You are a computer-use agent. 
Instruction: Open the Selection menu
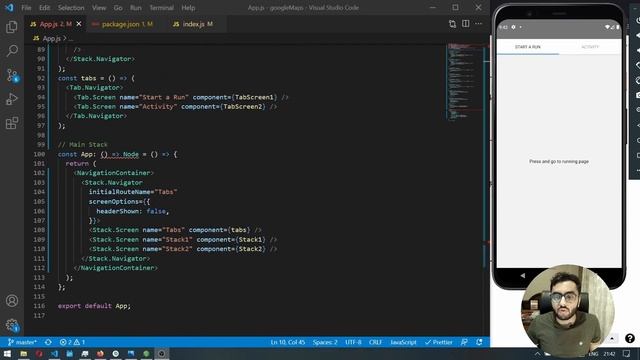click(x=71, y=8)
